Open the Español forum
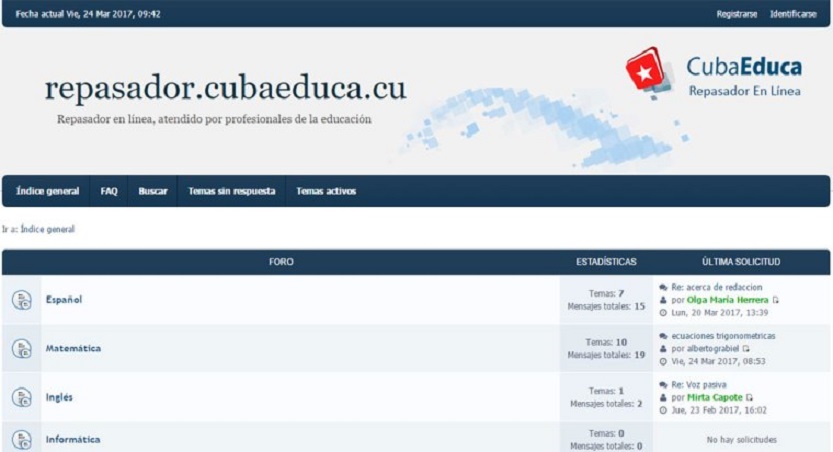Viewport: 833px width, 452px height. click(x=63, y=300)
